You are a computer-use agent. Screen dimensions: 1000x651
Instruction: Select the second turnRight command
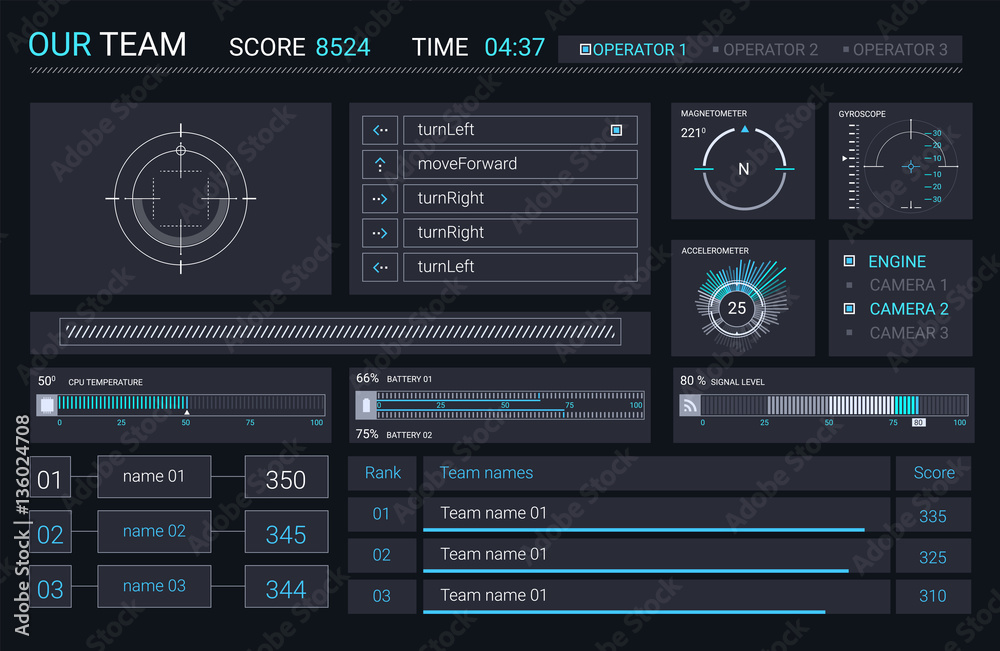tap(520, 233)
